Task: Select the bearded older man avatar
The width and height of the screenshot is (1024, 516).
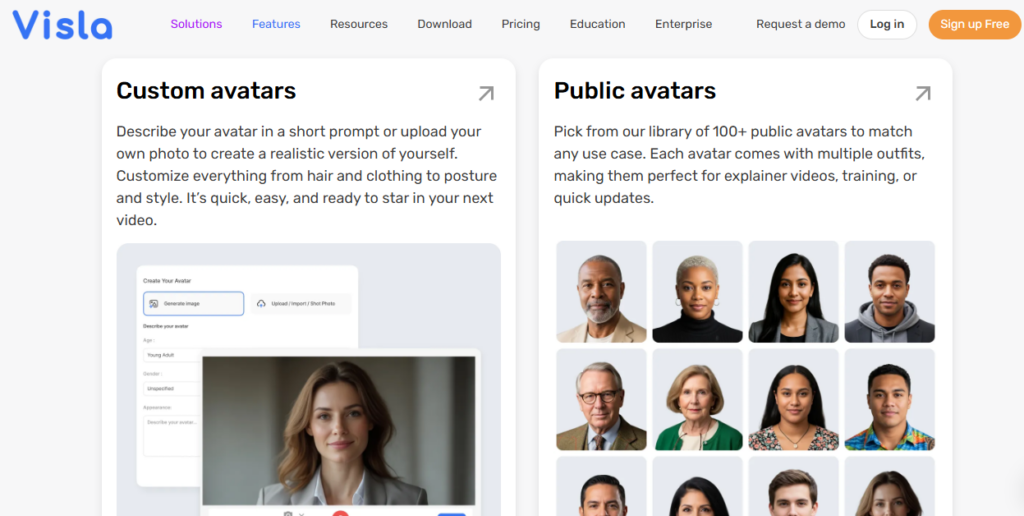Action: tap(601, 292)
